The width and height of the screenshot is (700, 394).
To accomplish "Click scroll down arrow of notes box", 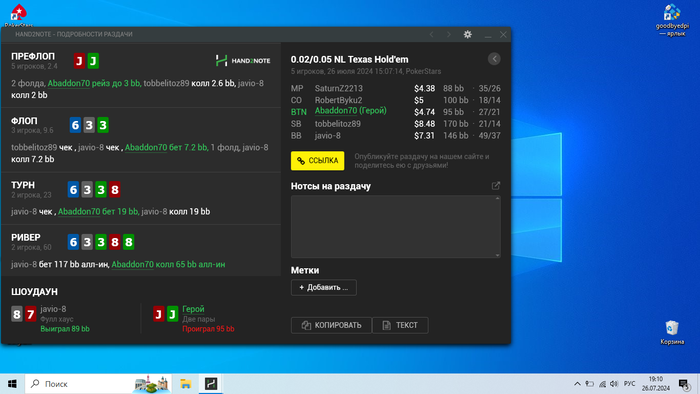I will 497,255.
